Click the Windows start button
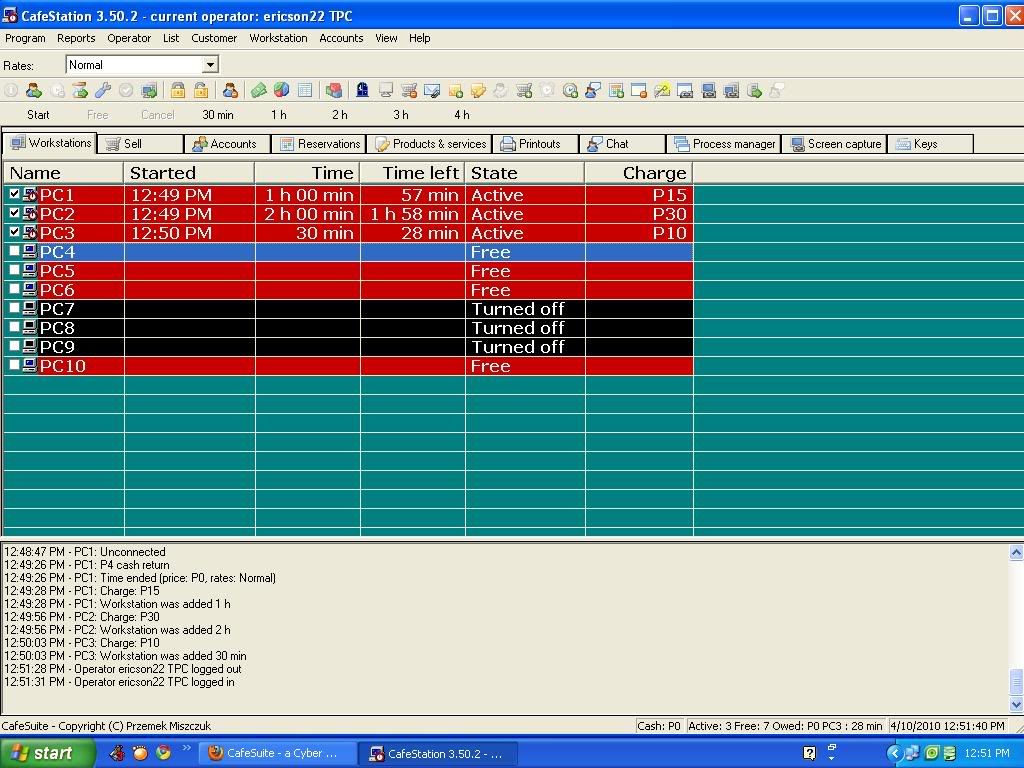1024x768 pixels. [x=47, y=753]
